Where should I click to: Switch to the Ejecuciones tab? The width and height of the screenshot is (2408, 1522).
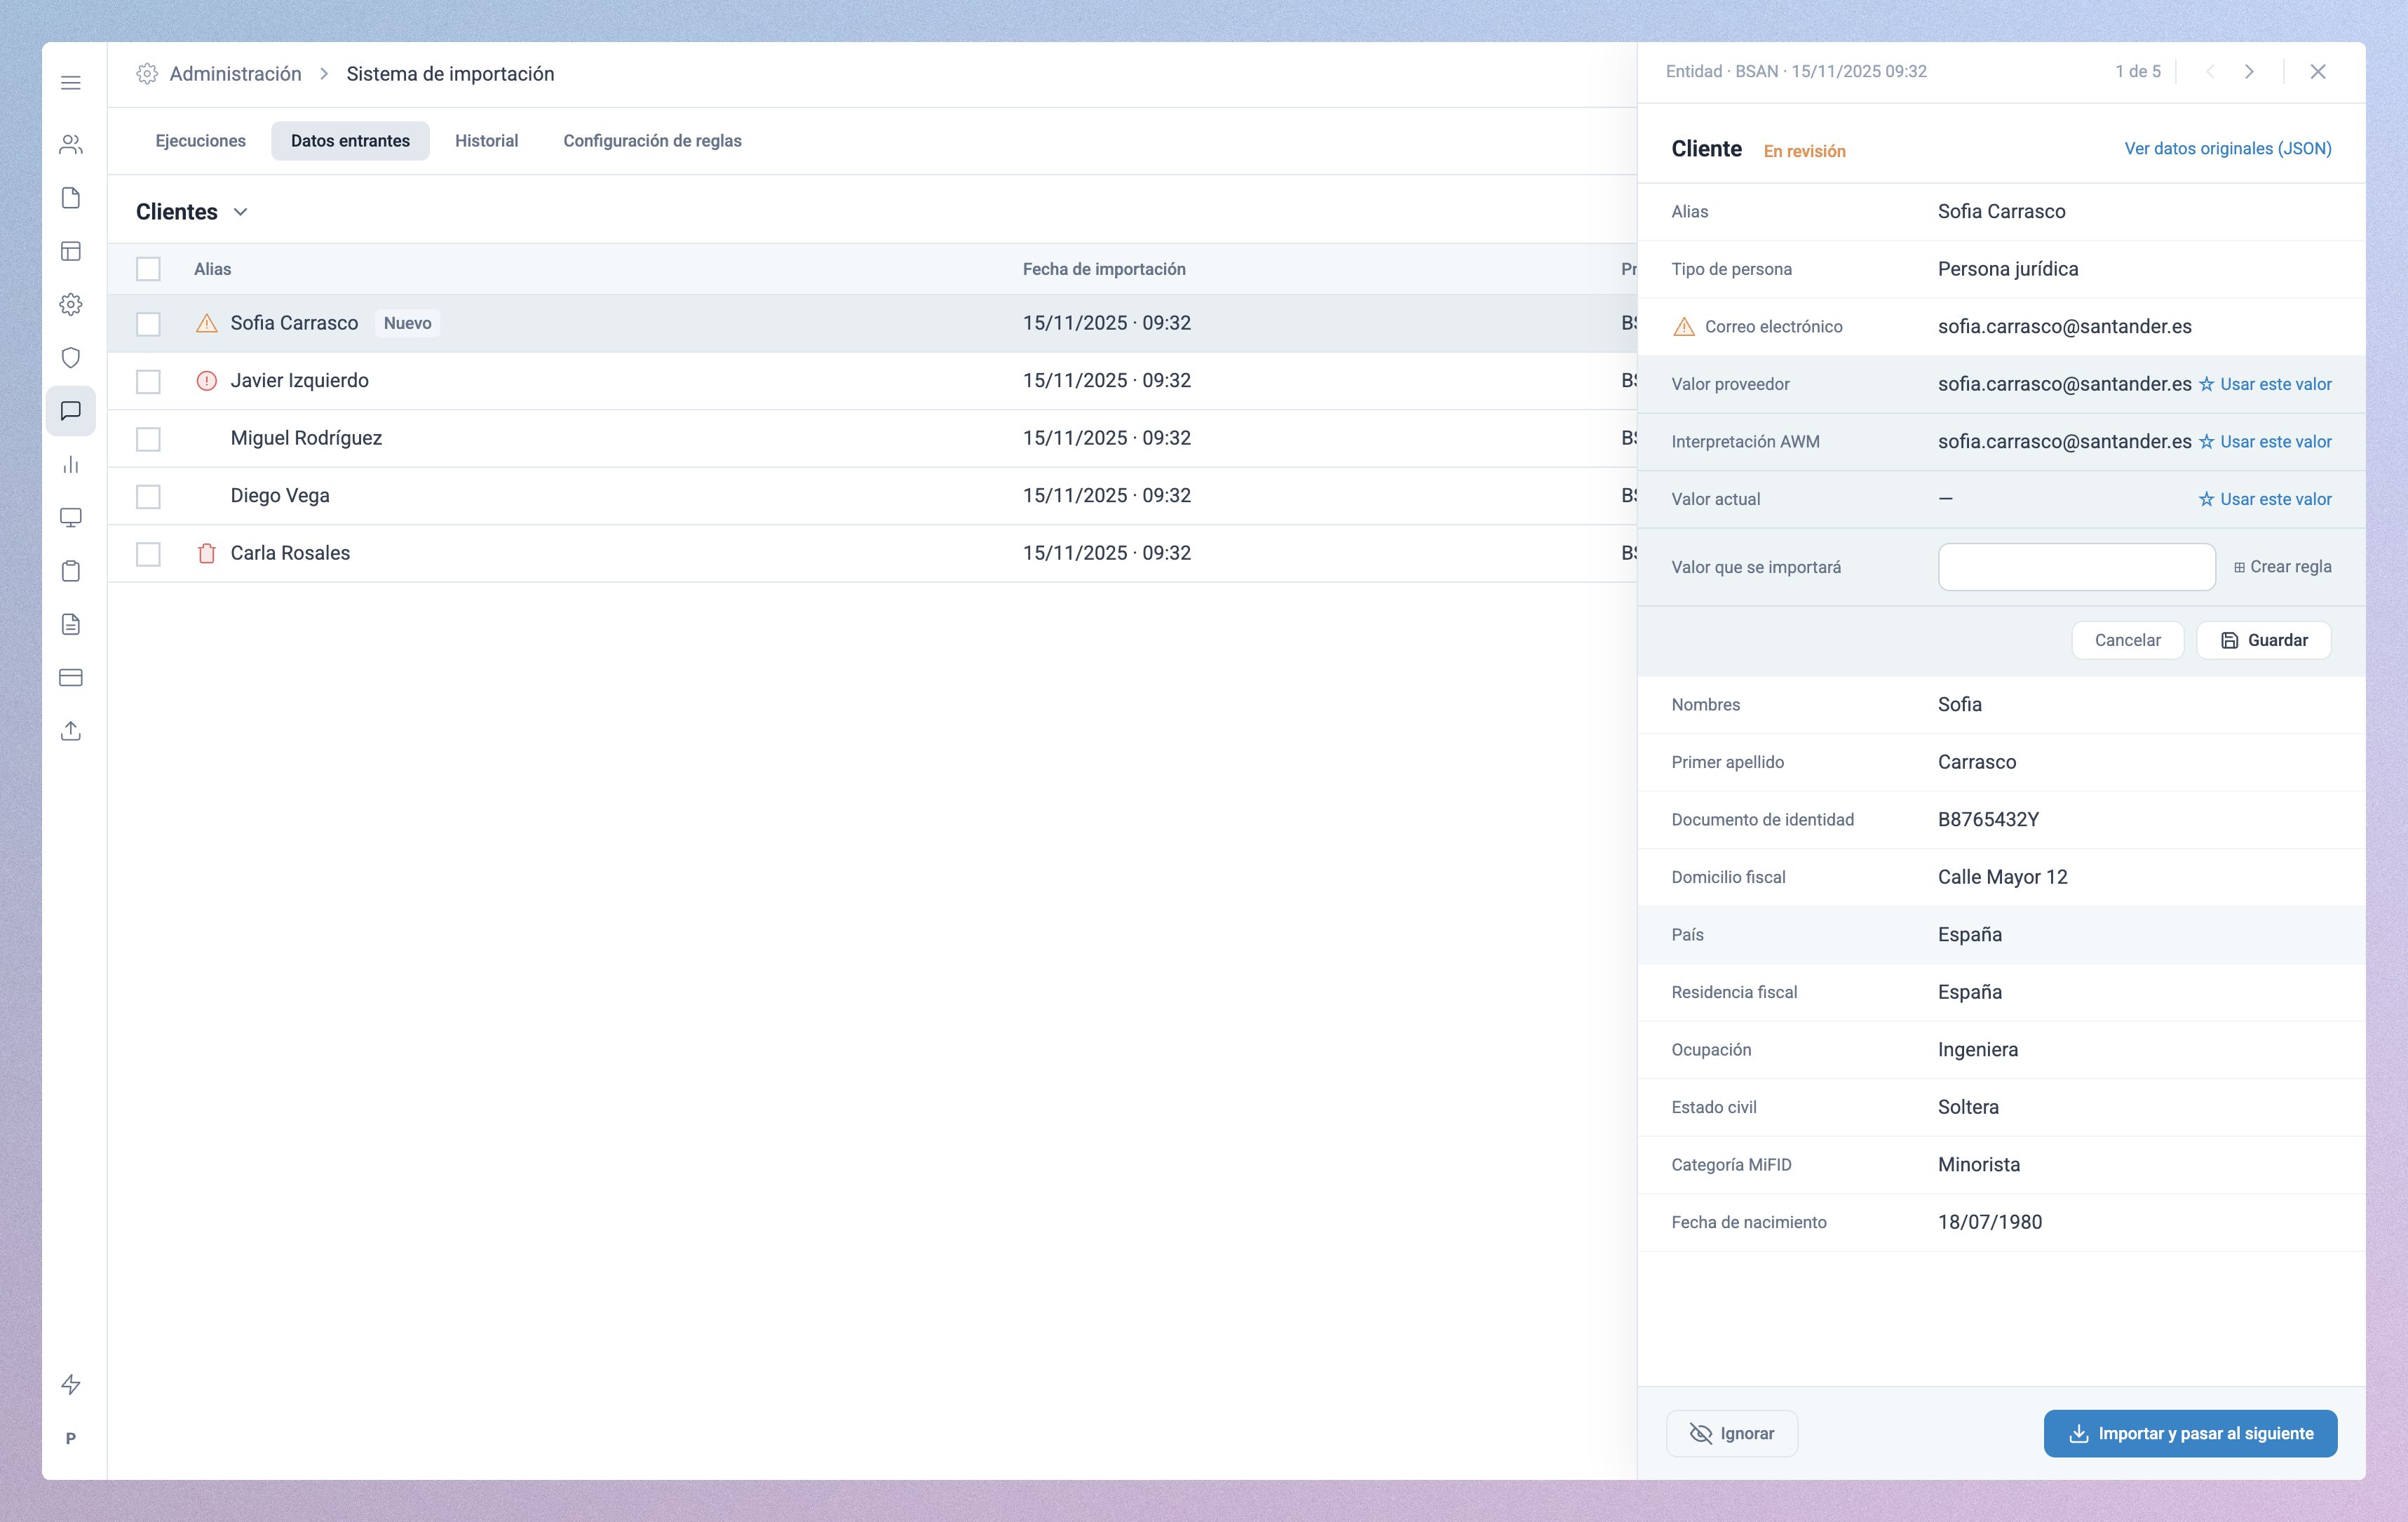coord(200,141)
